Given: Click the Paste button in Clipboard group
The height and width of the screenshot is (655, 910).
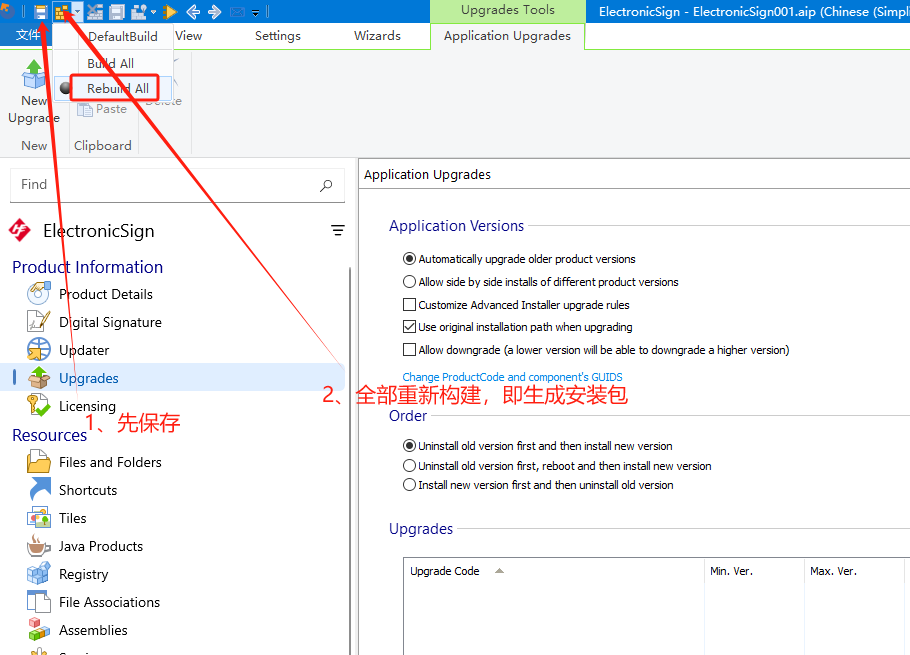Looking at the screenshot, I should click(x=103, y=109).
